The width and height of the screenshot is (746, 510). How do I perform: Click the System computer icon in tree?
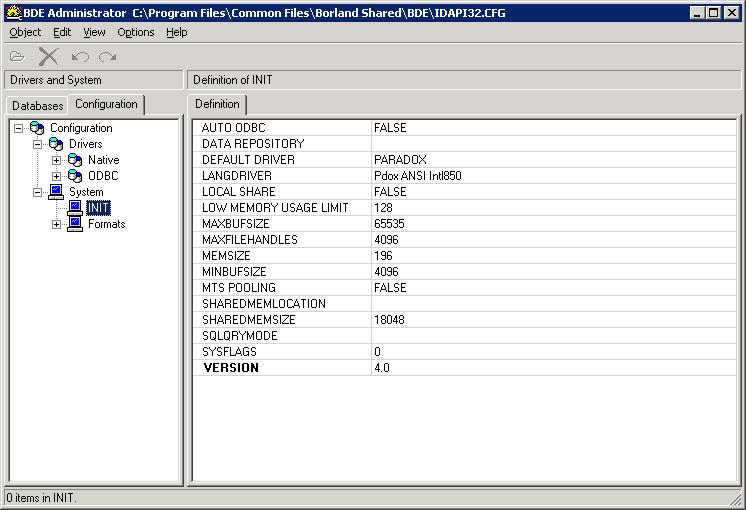[x=57, y=192]
